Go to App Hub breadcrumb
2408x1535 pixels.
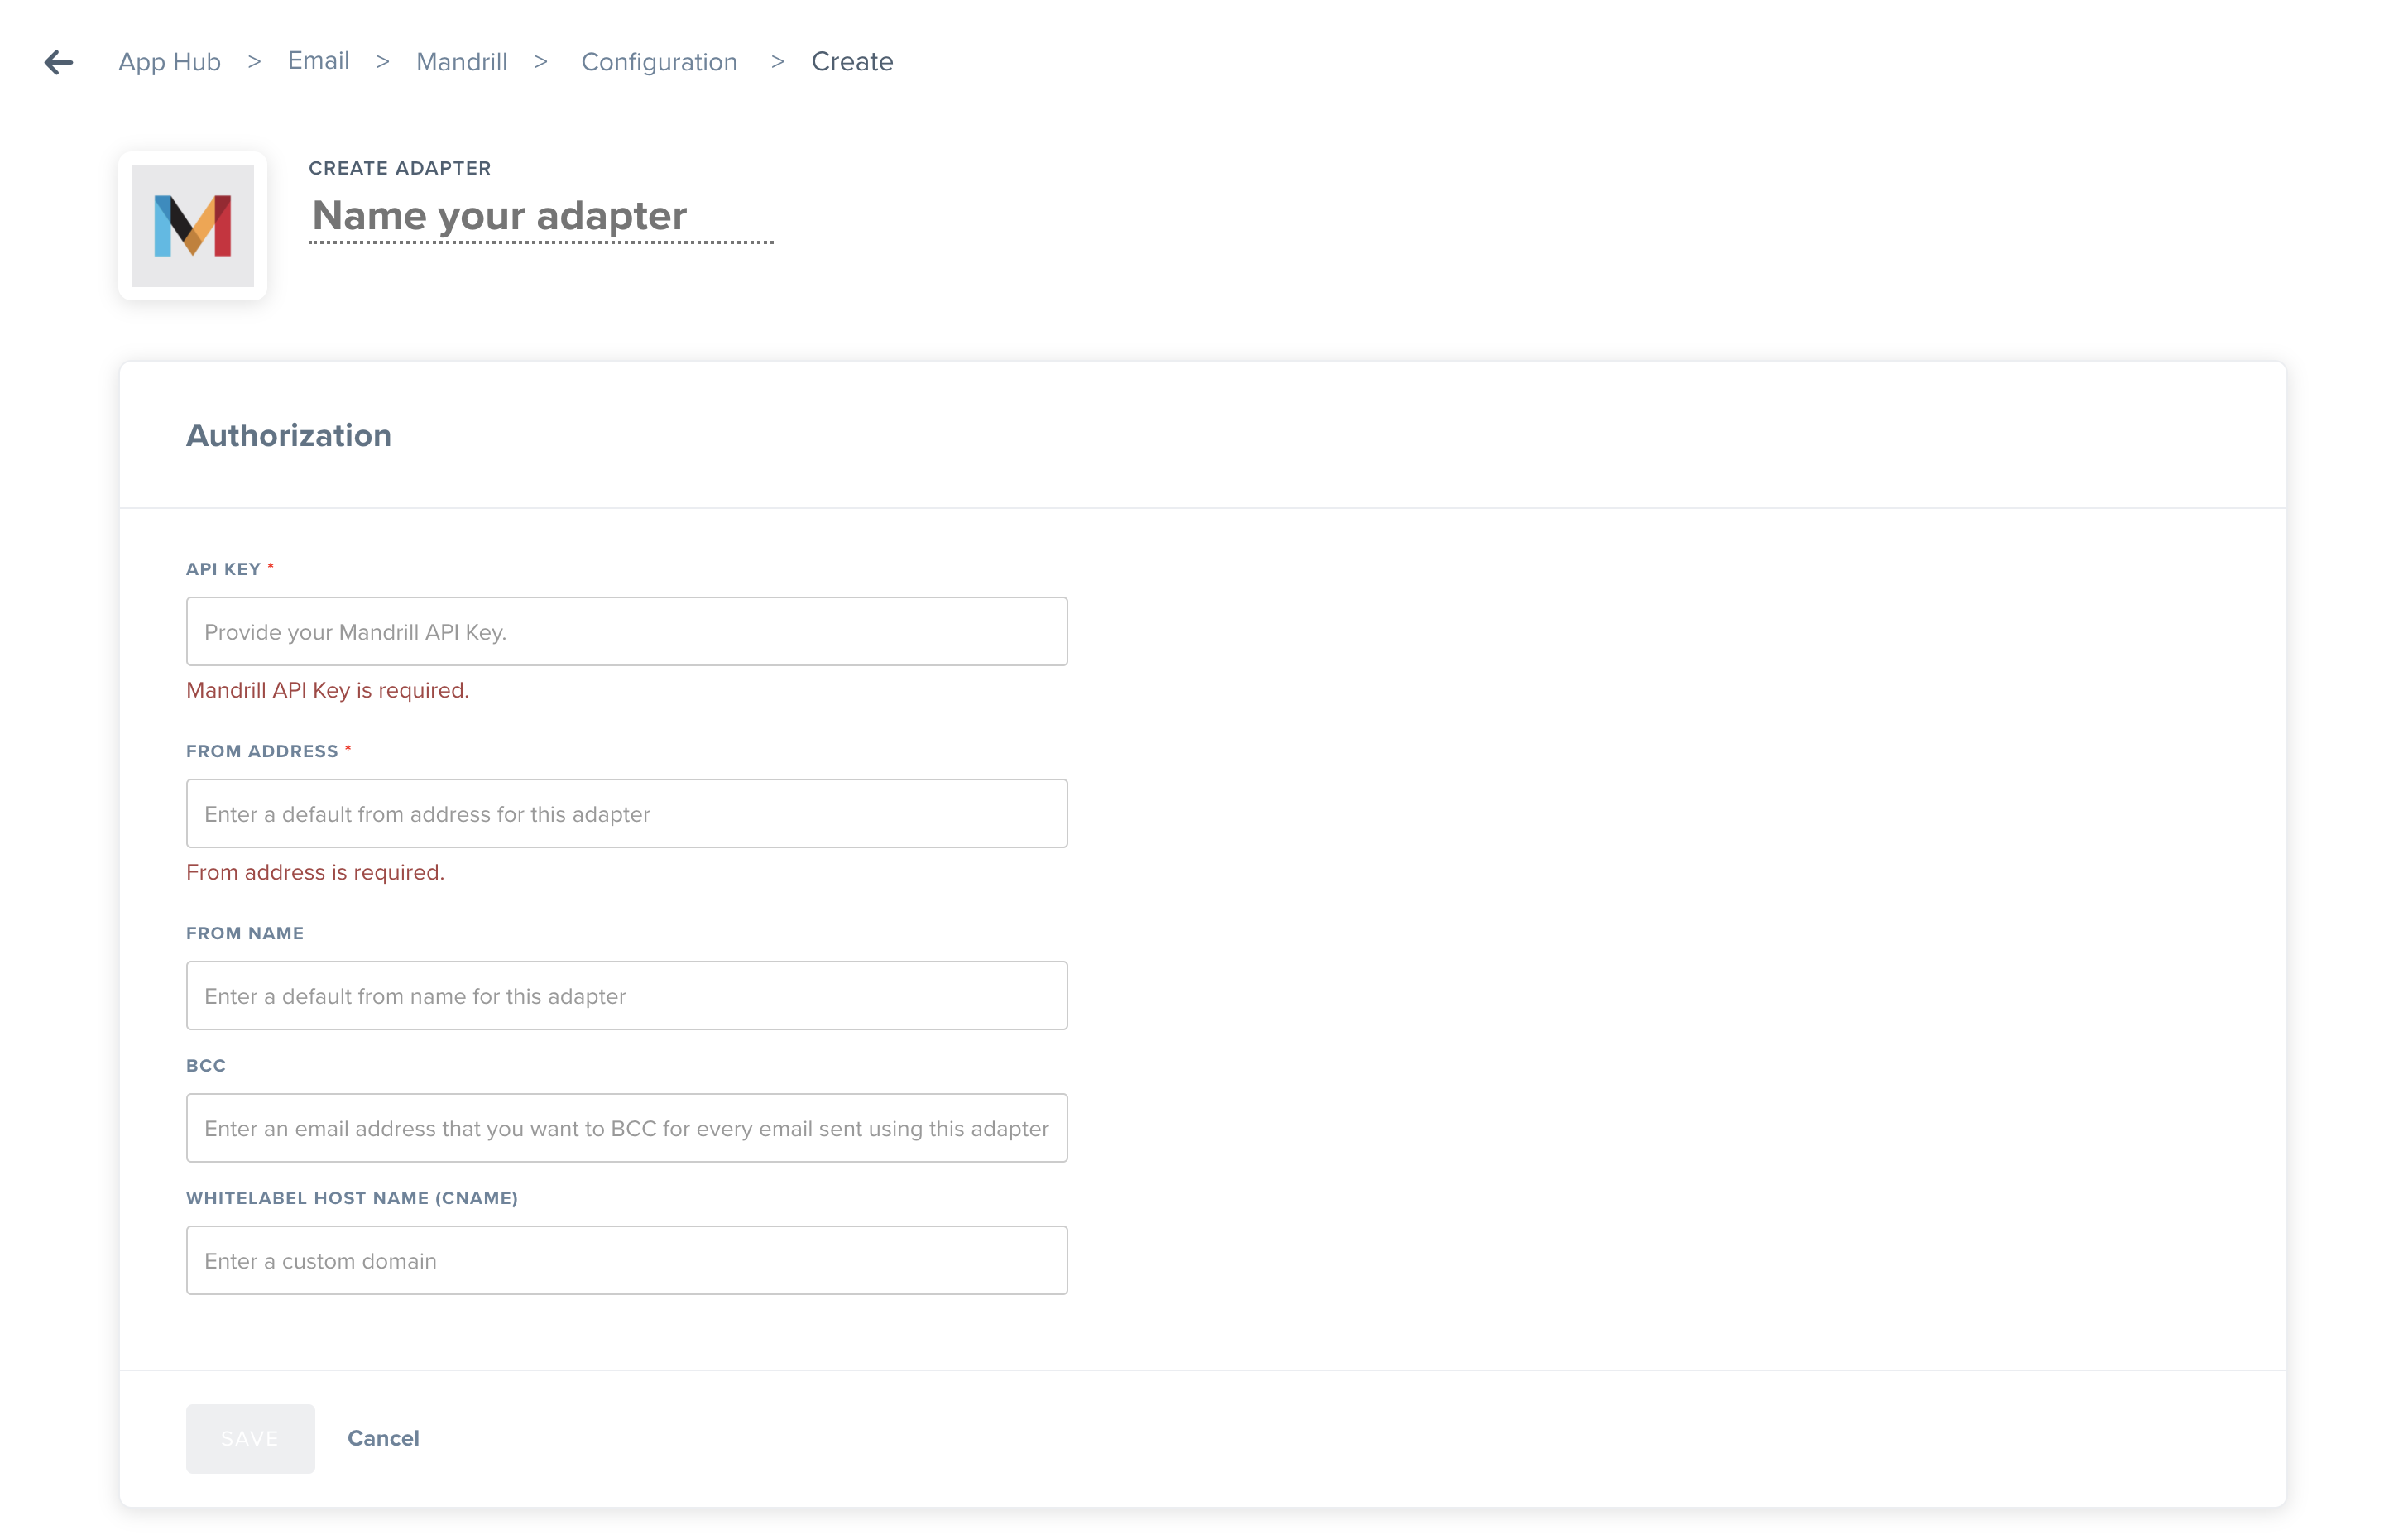(169, 62)
